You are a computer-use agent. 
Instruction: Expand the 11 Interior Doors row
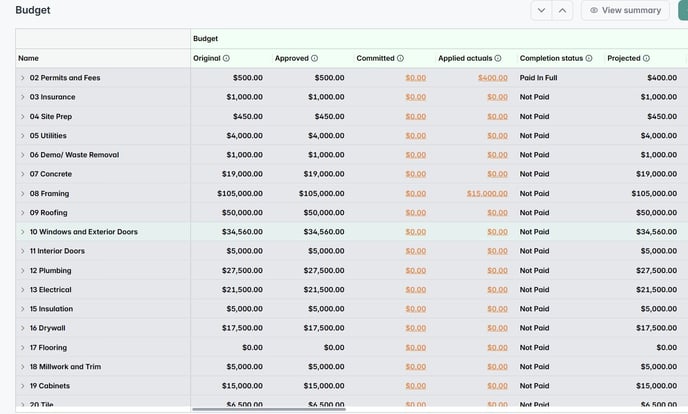pyautogui.click(x=22, y=251)
